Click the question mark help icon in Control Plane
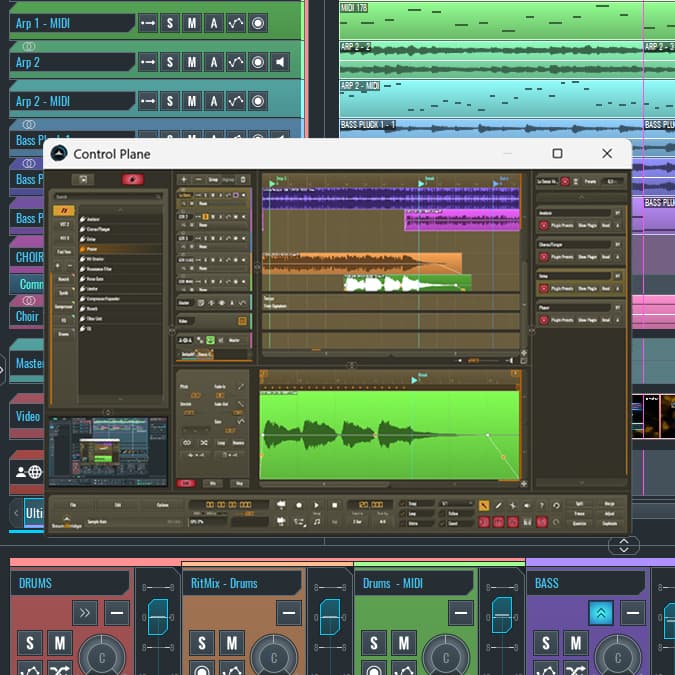 coord(542,505)
